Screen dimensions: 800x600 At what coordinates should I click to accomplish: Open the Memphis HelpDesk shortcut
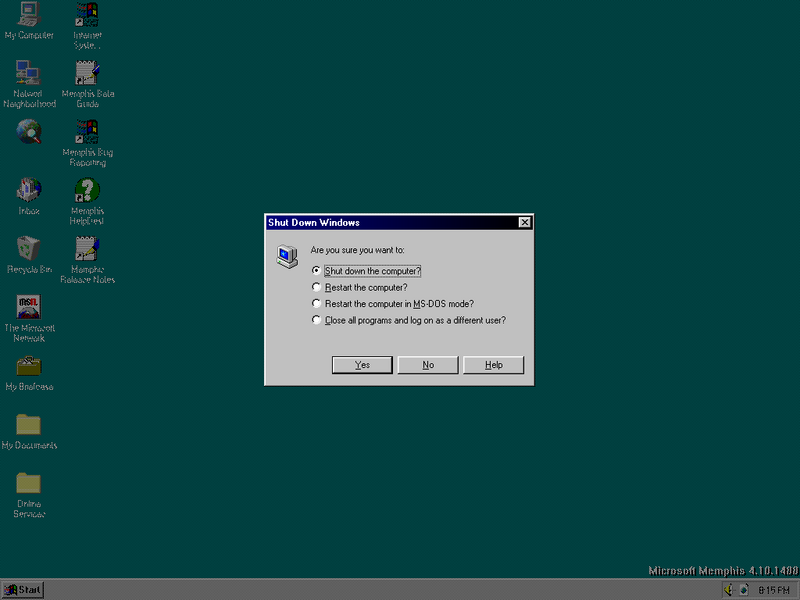pos(87,190)
